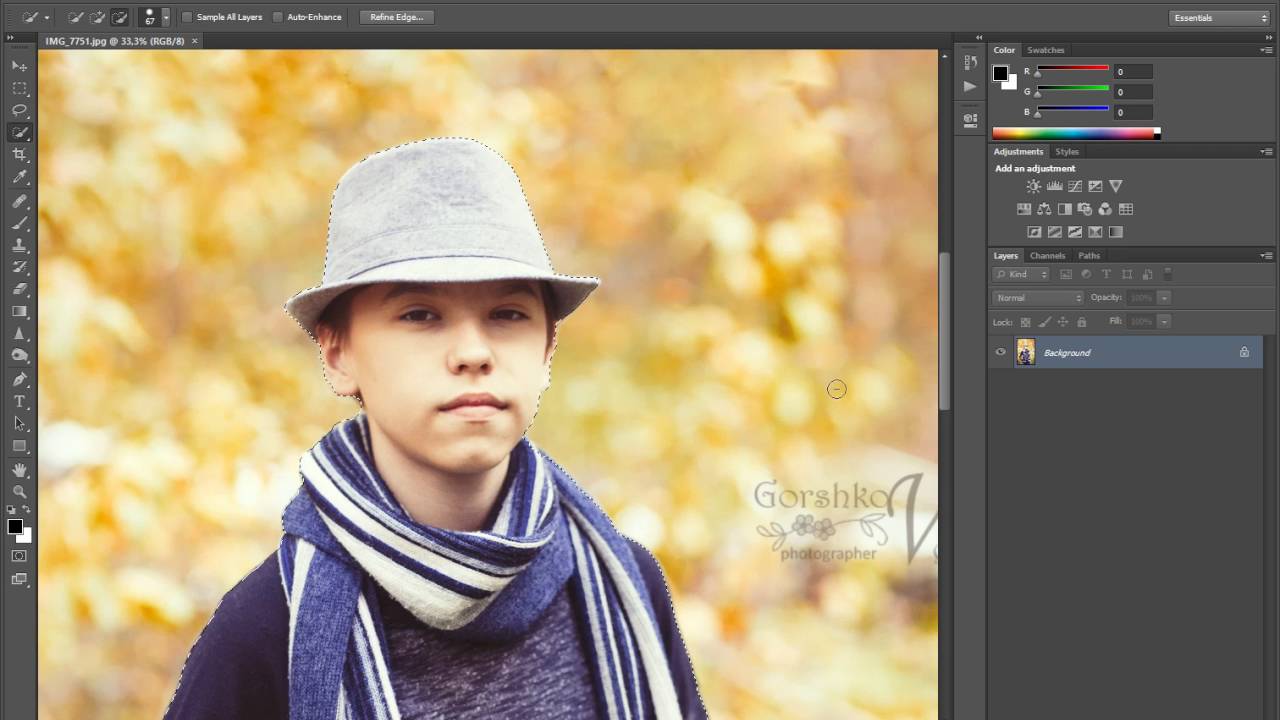This screenshot has height=720, width=1280.
Task: Select the Eyedropper tool
Action: click(19, 178)
